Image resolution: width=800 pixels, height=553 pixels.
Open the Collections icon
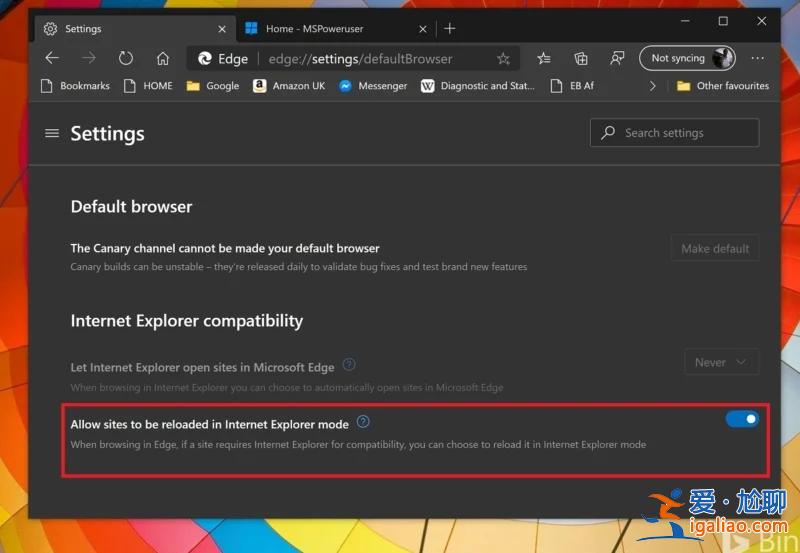point(581,59)
